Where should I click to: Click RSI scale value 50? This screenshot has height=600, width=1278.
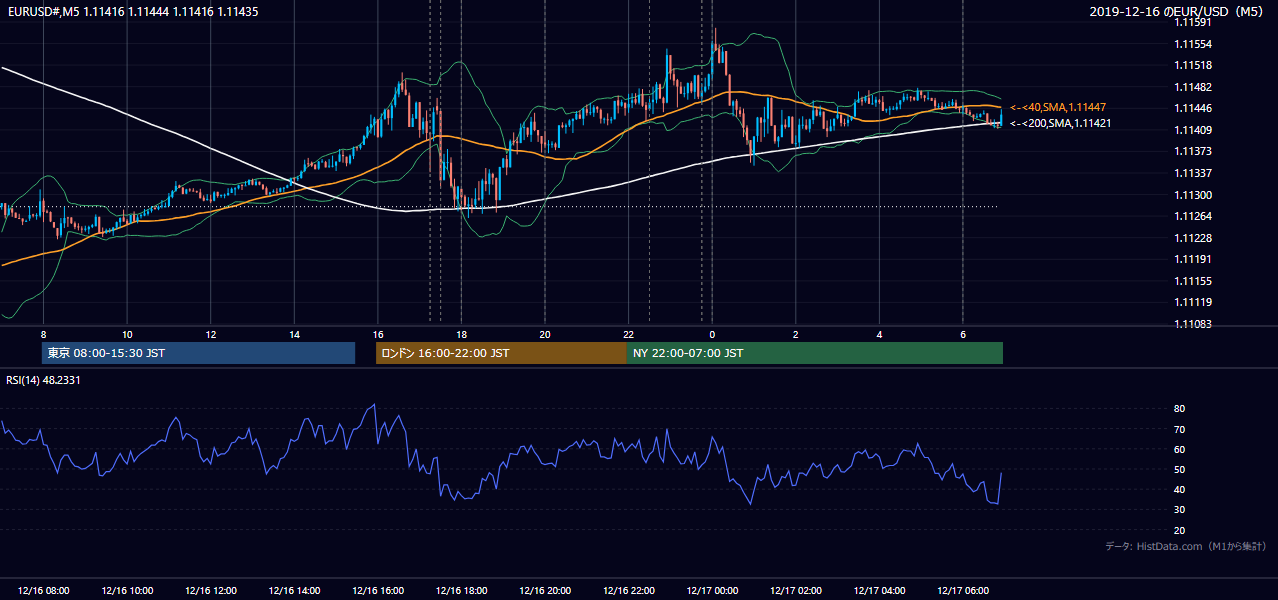(1180, 469)
